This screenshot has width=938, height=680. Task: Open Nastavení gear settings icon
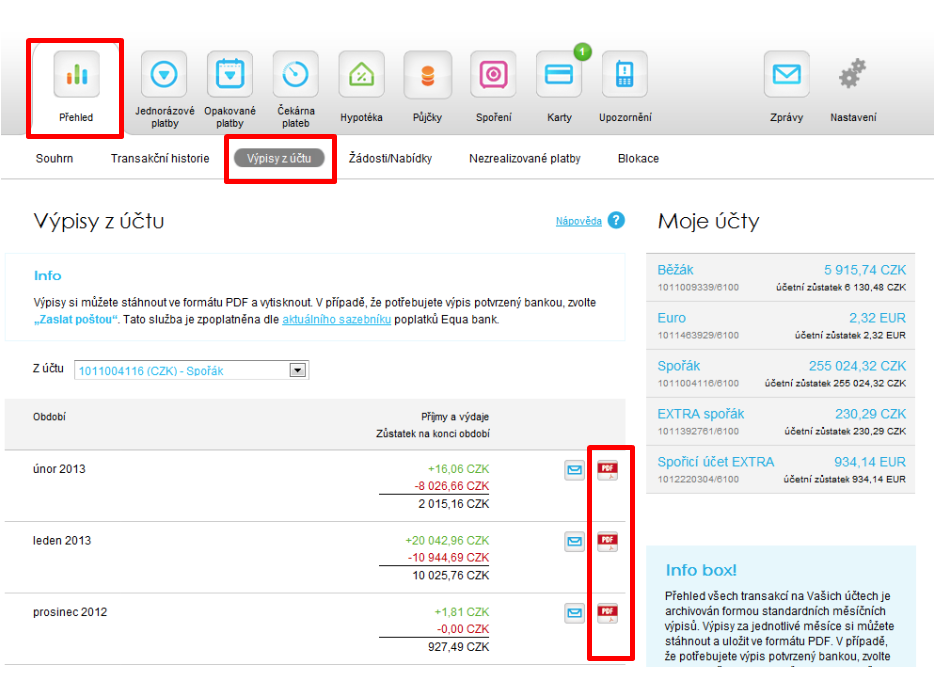(852, 76)
